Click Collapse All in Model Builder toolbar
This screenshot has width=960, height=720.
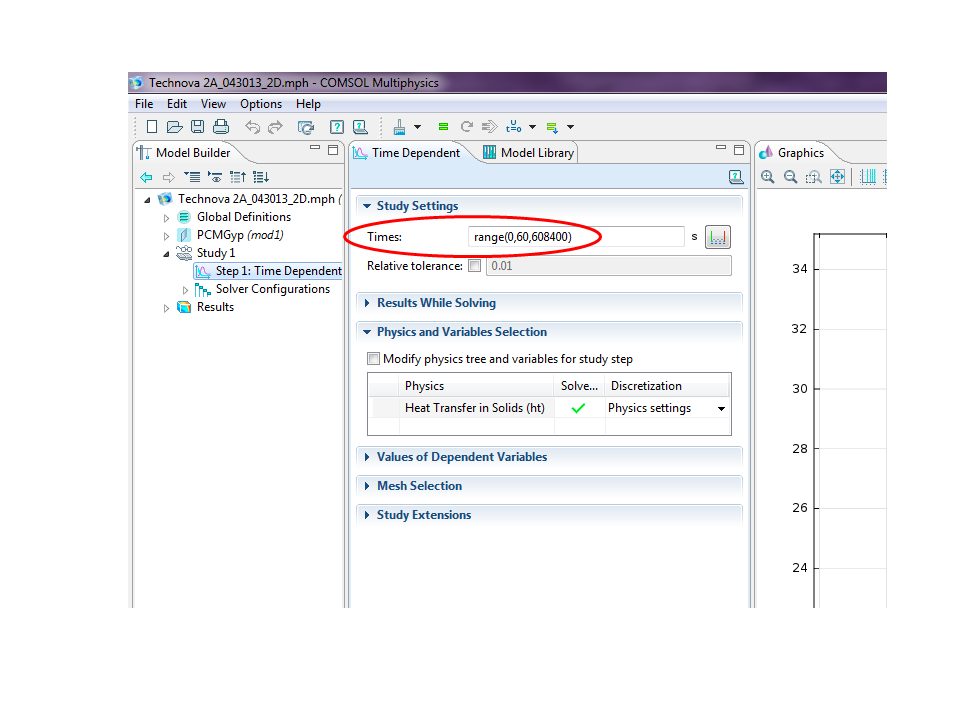[x=237, y=177]
